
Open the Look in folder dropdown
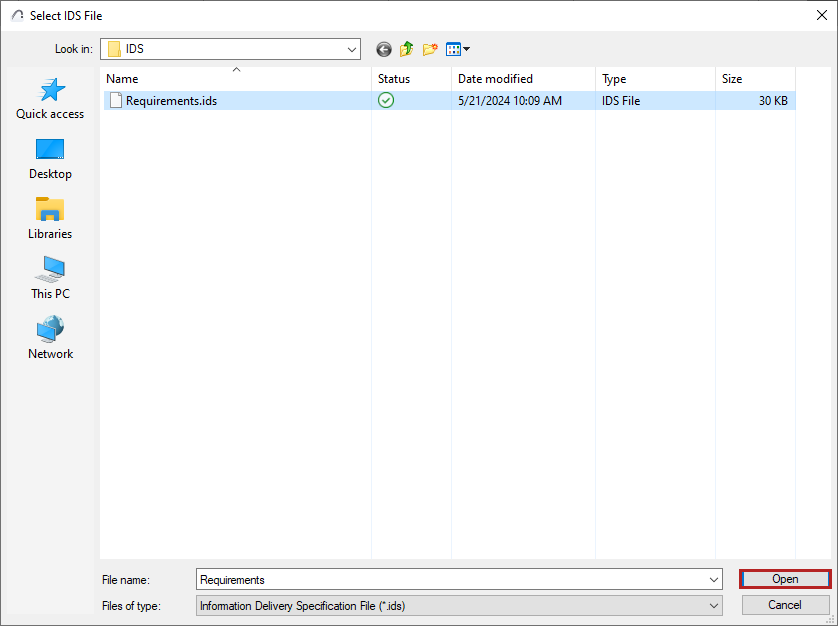pyautogui.click(x=351, y=48)
